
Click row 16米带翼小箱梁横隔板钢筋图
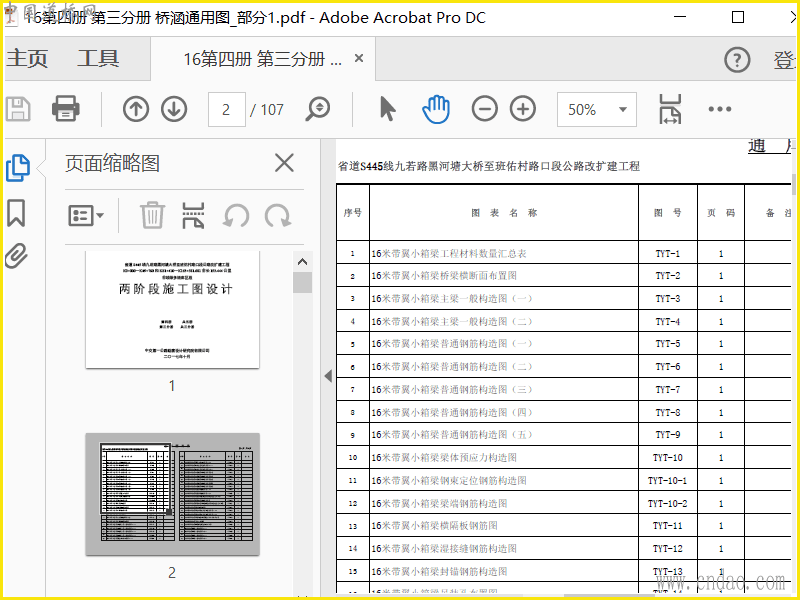[504, 526]
